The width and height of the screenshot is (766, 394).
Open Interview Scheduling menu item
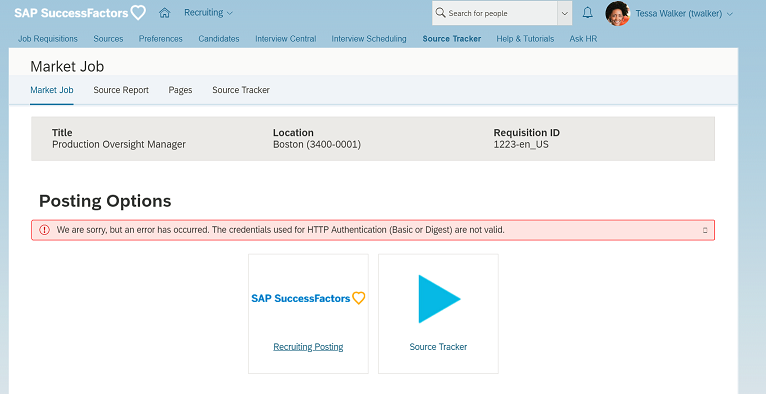(369, 39)
